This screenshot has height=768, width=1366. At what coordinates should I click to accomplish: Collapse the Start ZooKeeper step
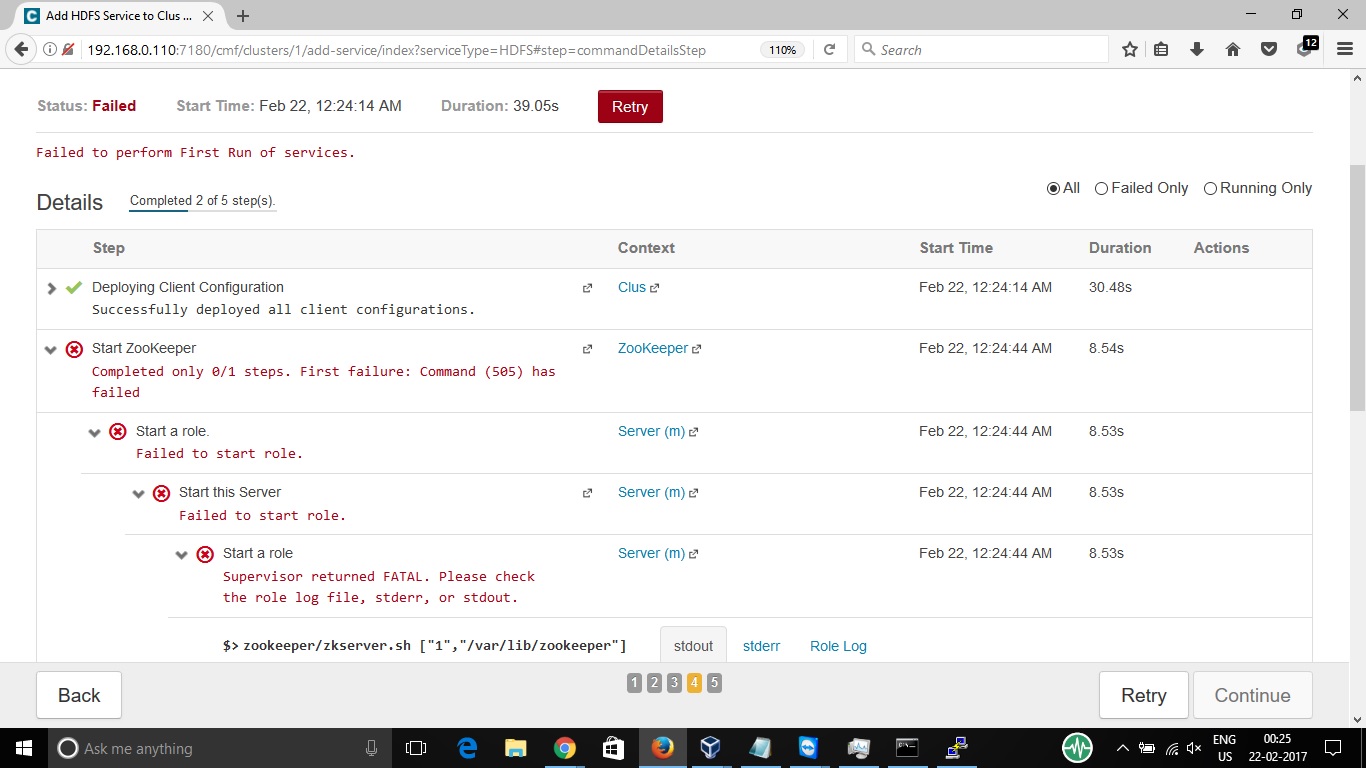point(50,349)
